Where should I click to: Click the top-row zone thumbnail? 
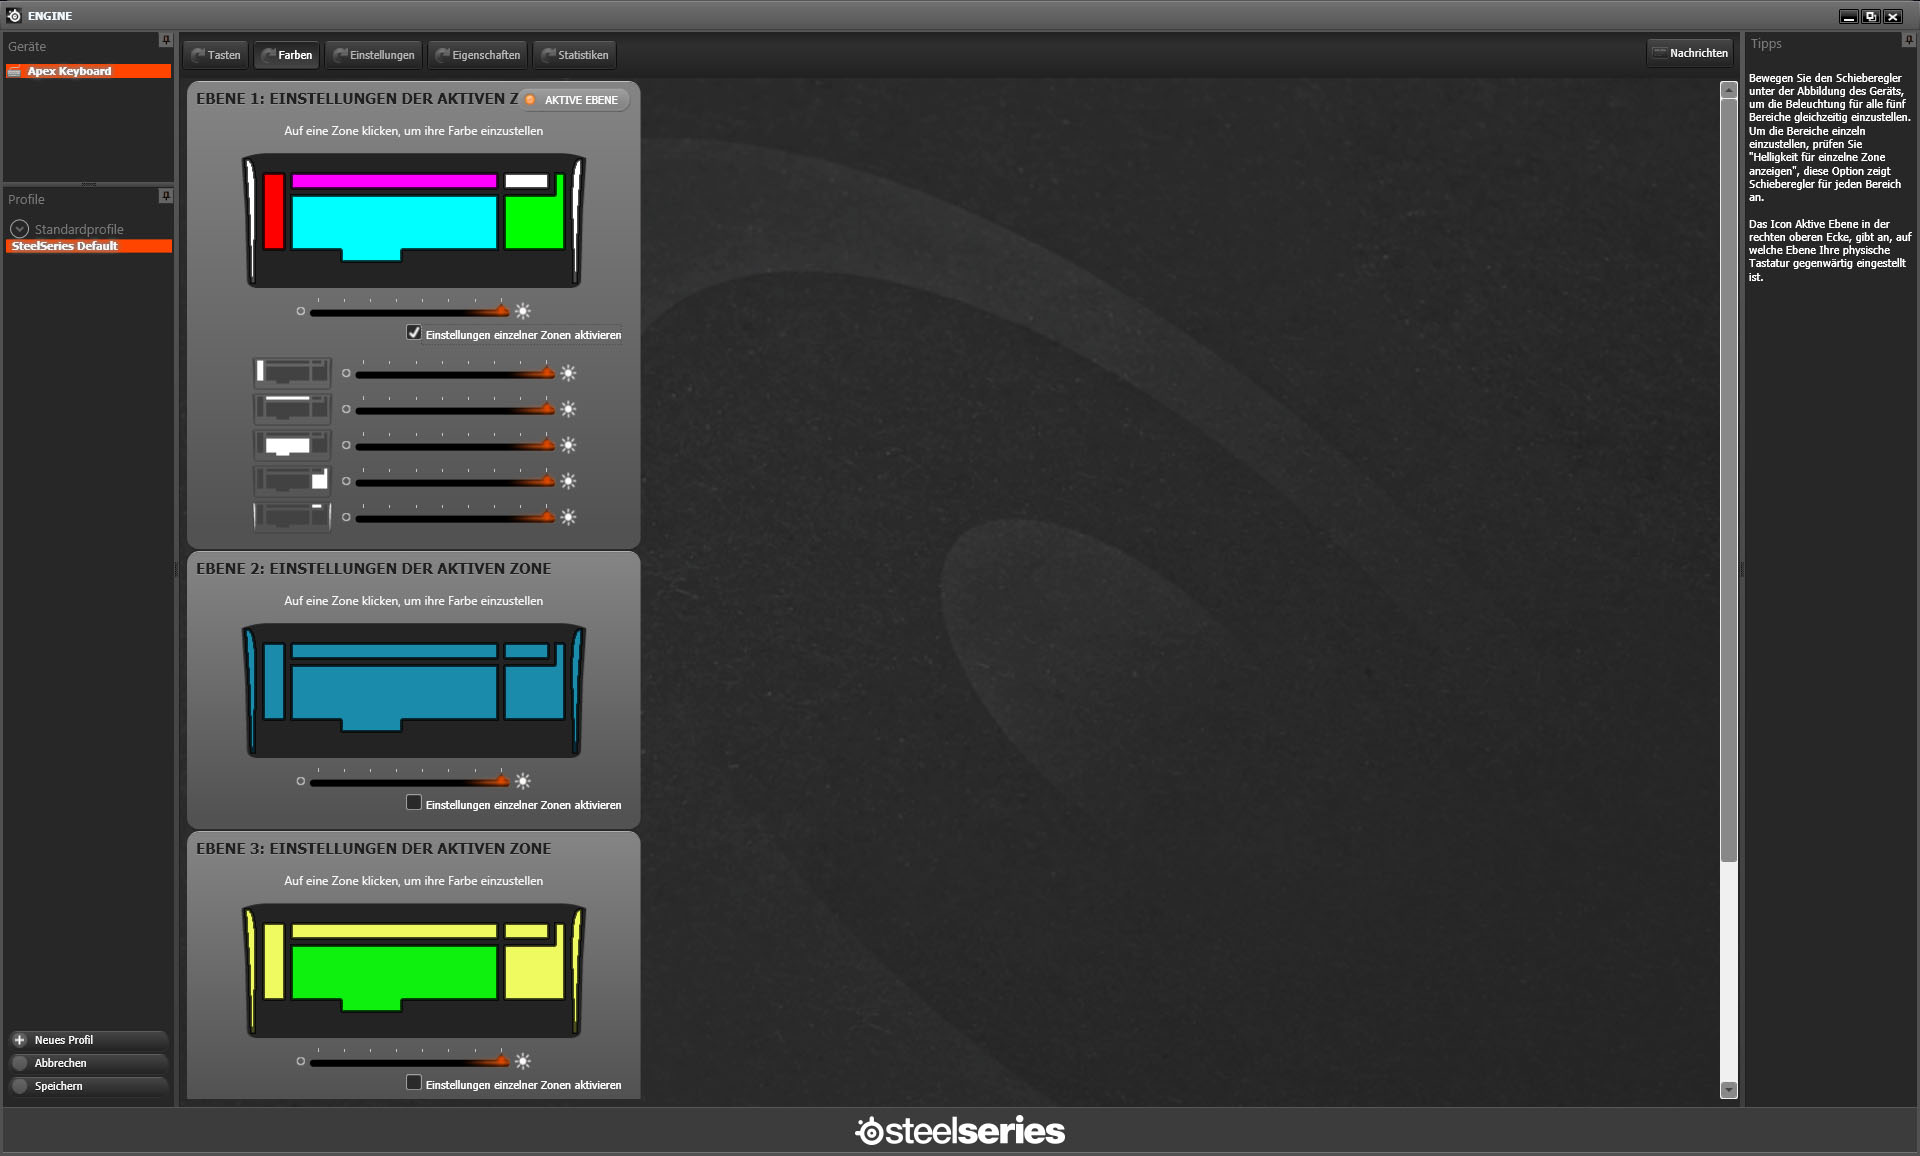pos(292,409)
